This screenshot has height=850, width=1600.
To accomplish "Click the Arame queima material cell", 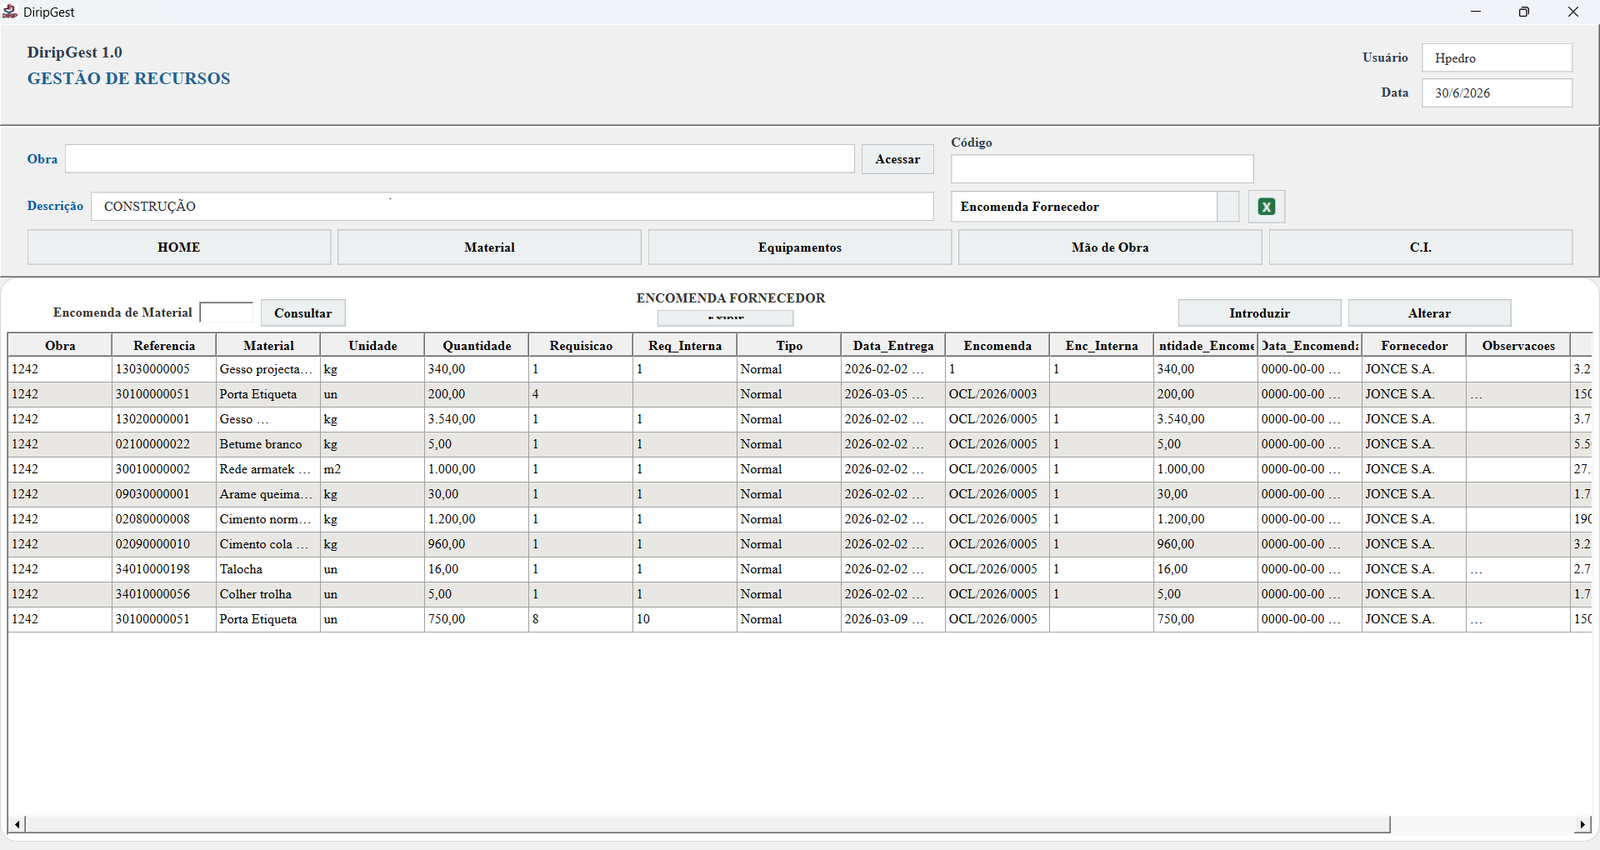I will click(x=269, y=494).
